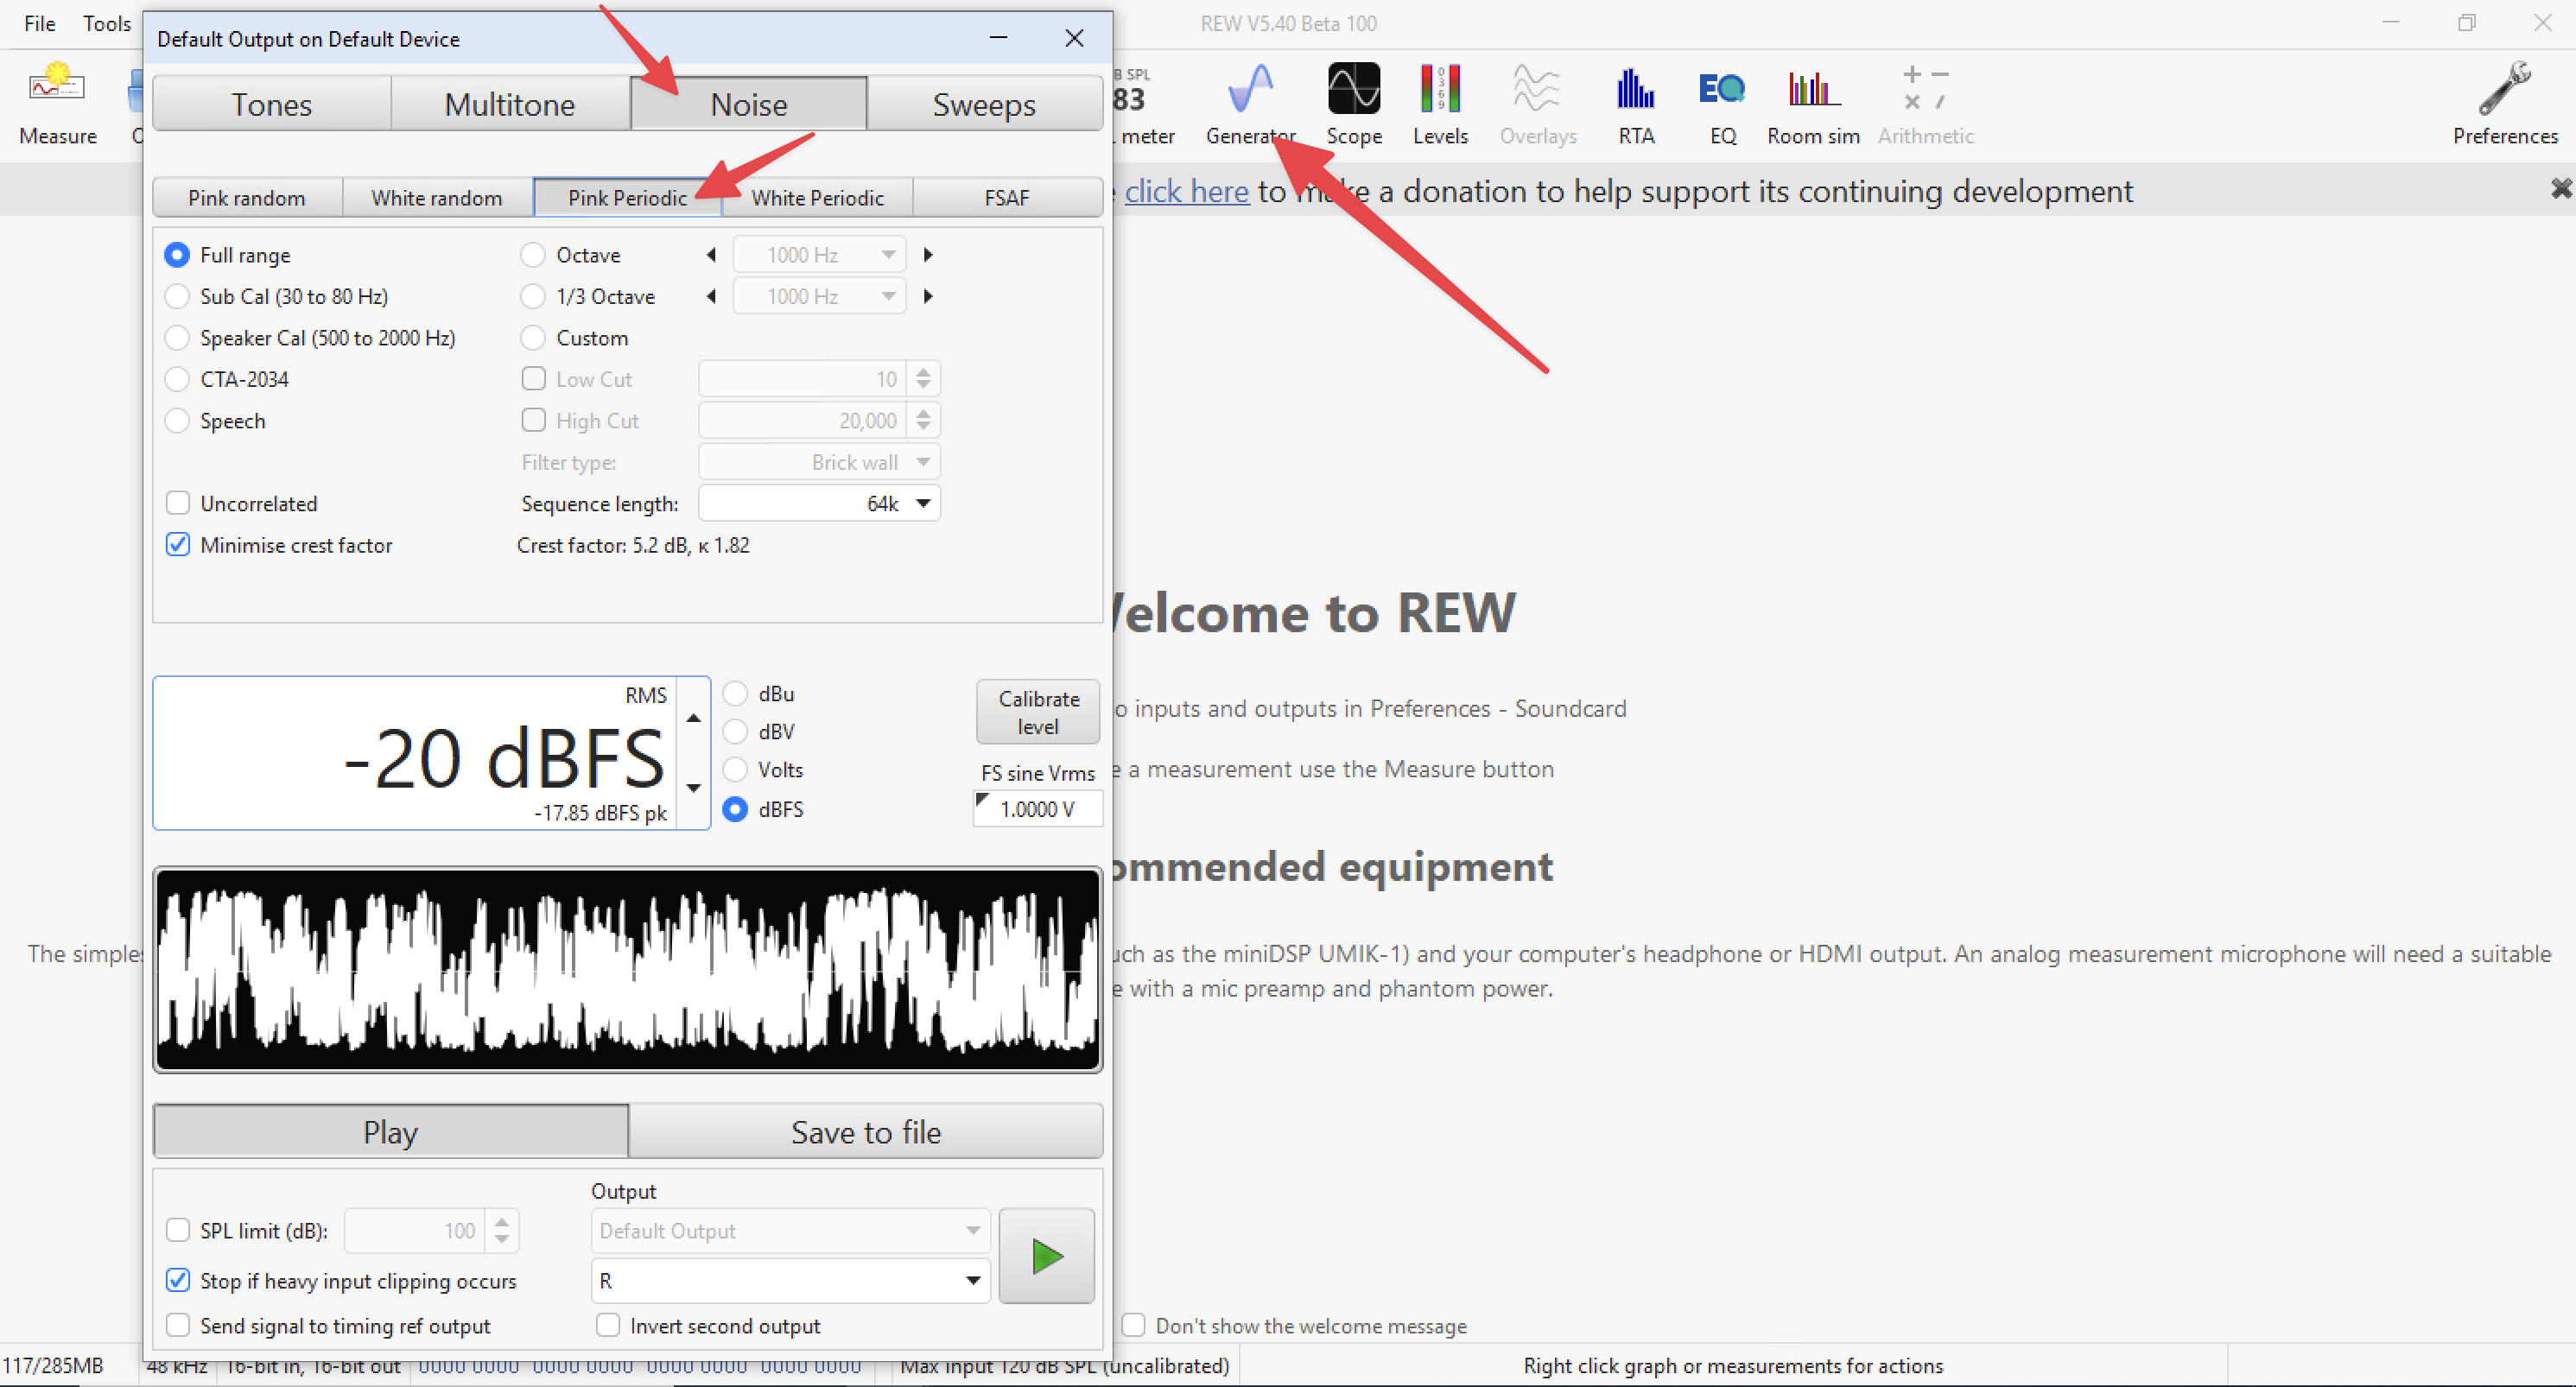This screenshot has height=1387, width=2576.
Task: Untick Minimise crest factor checkbox
Action: tap(178, 545)
